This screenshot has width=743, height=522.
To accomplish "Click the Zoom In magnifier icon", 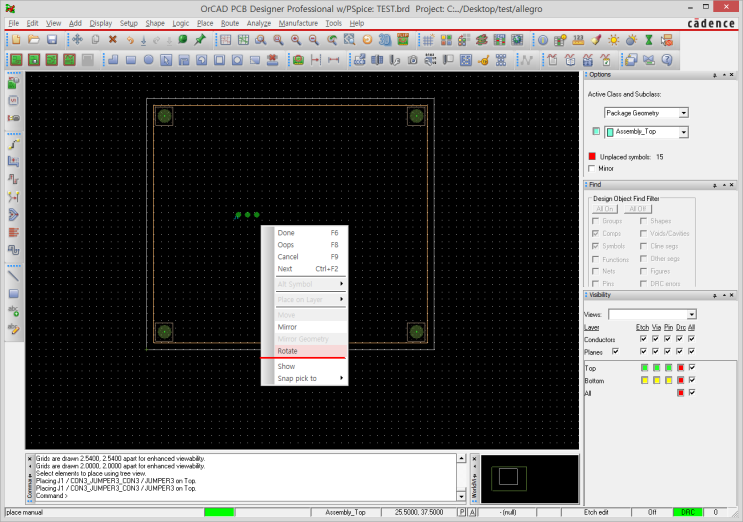I will coord(296,40).
